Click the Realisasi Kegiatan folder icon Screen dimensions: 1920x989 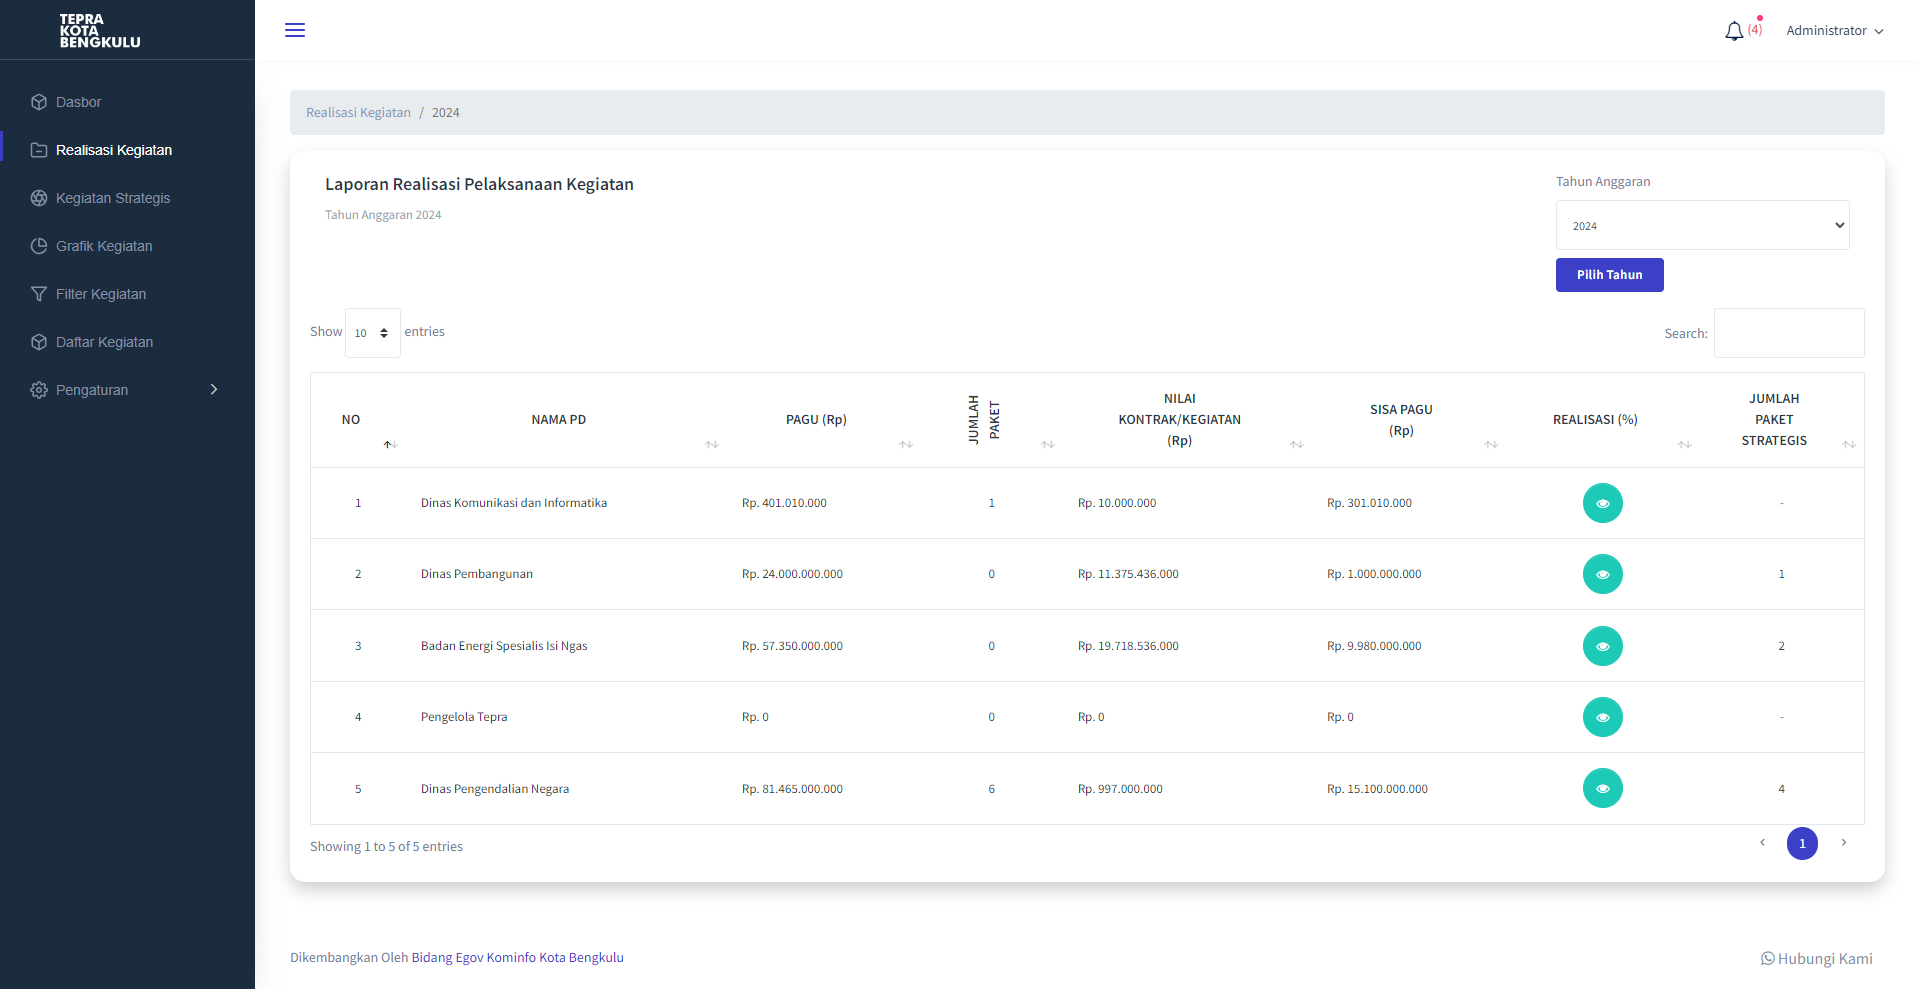click(x=39, y=150)
